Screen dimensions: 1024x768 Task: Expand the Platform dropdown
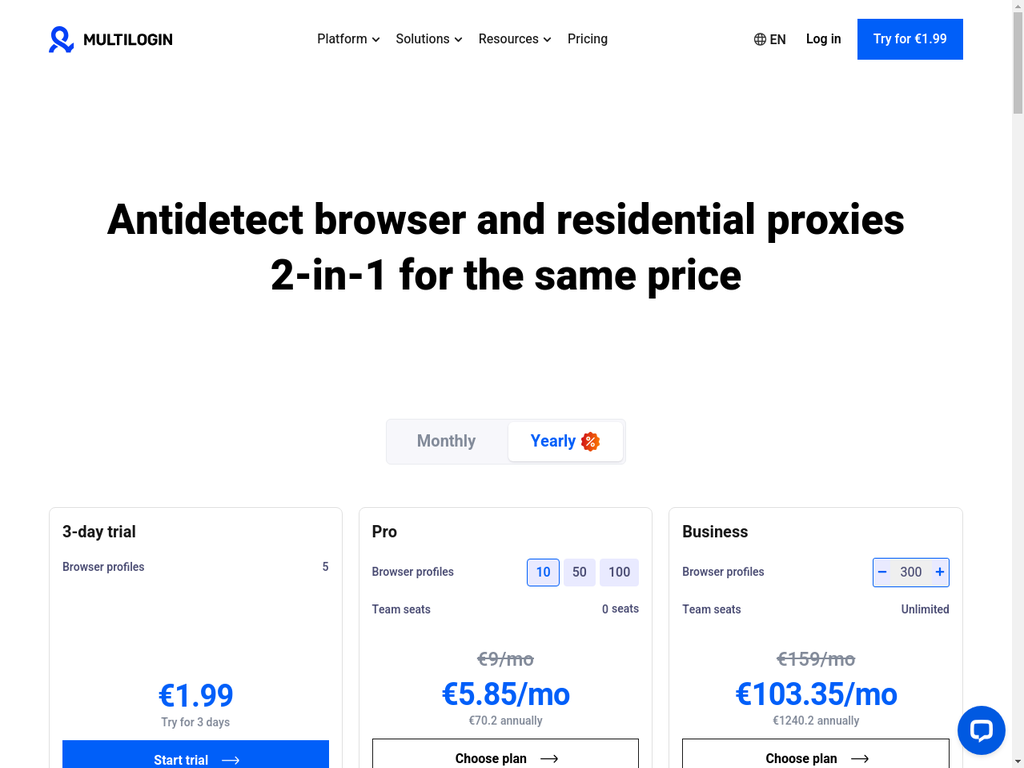pos(347,39)
